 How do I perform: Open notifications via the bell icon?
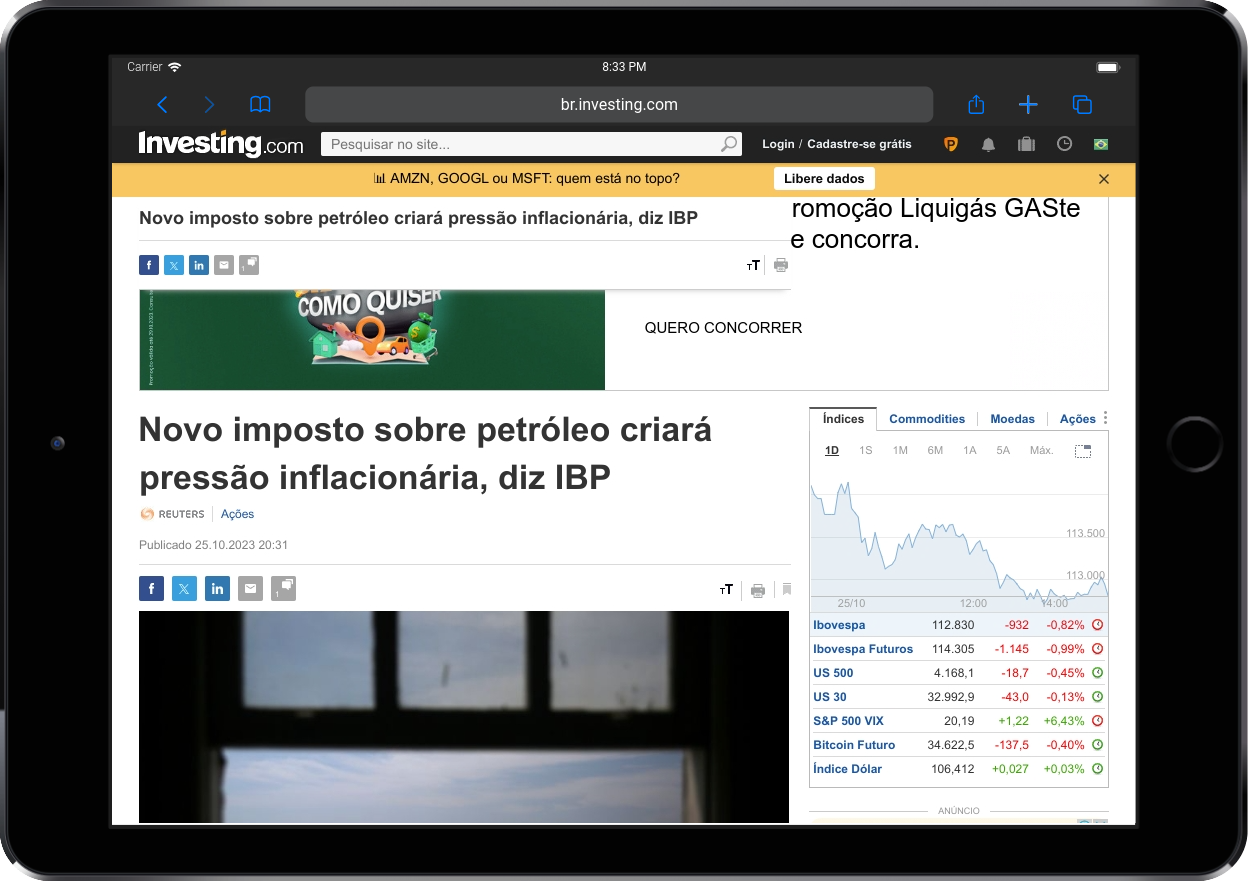click(988, 144)
